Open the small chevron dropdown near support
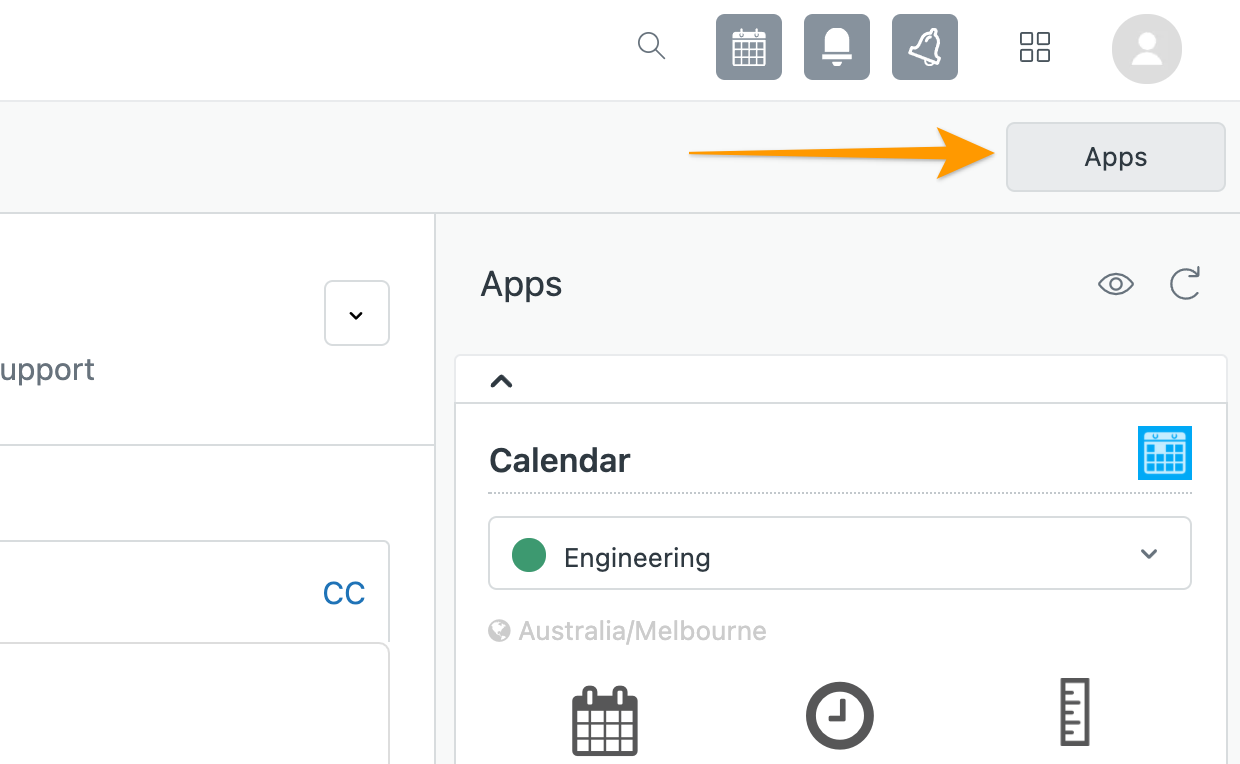Screen dimensions: 1240x764 click(357, 314)
